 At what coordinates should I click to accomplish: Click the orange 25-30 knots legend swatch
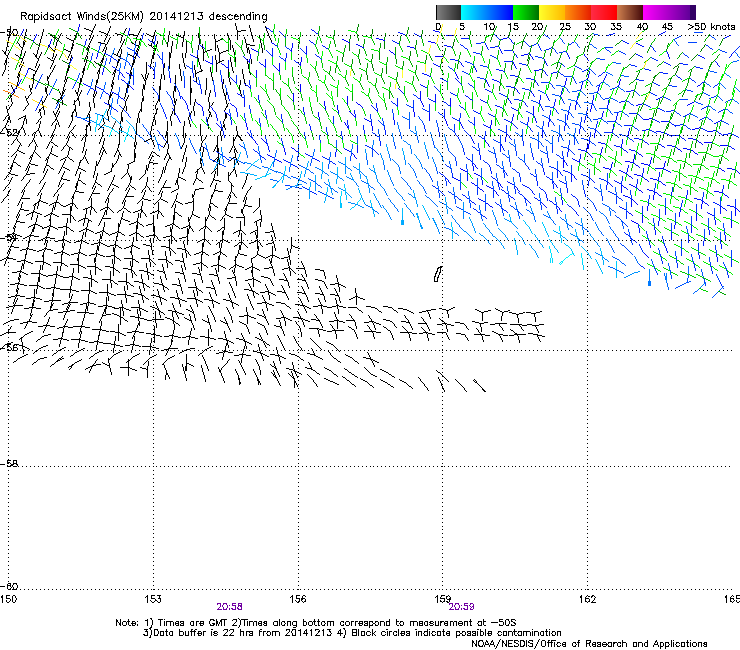pyautogui.click(x=578, y=12)
